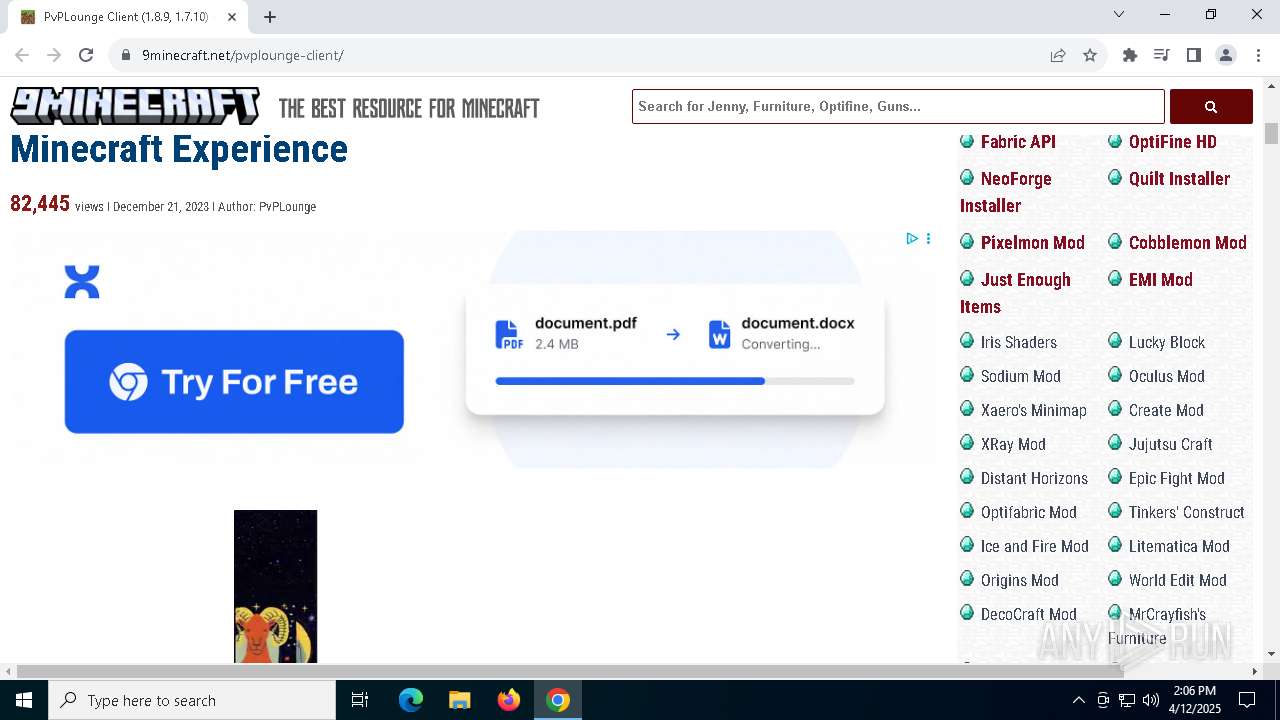The width and height of the screenshot is (1280, 720).
Task: Close the PvPLounge Client tab
Action: pyautogui.click(x=232, y=17)
